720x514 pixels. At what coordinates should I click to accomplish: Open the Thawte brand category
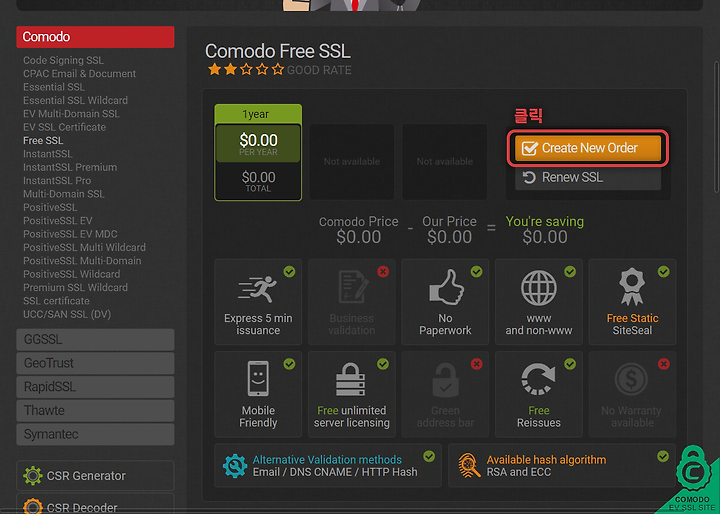(95, 411)
